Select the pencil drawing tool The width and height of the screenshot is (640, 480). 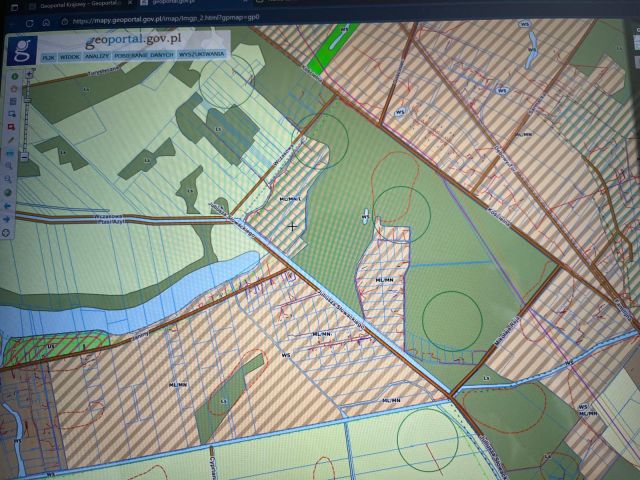[10, 140]
